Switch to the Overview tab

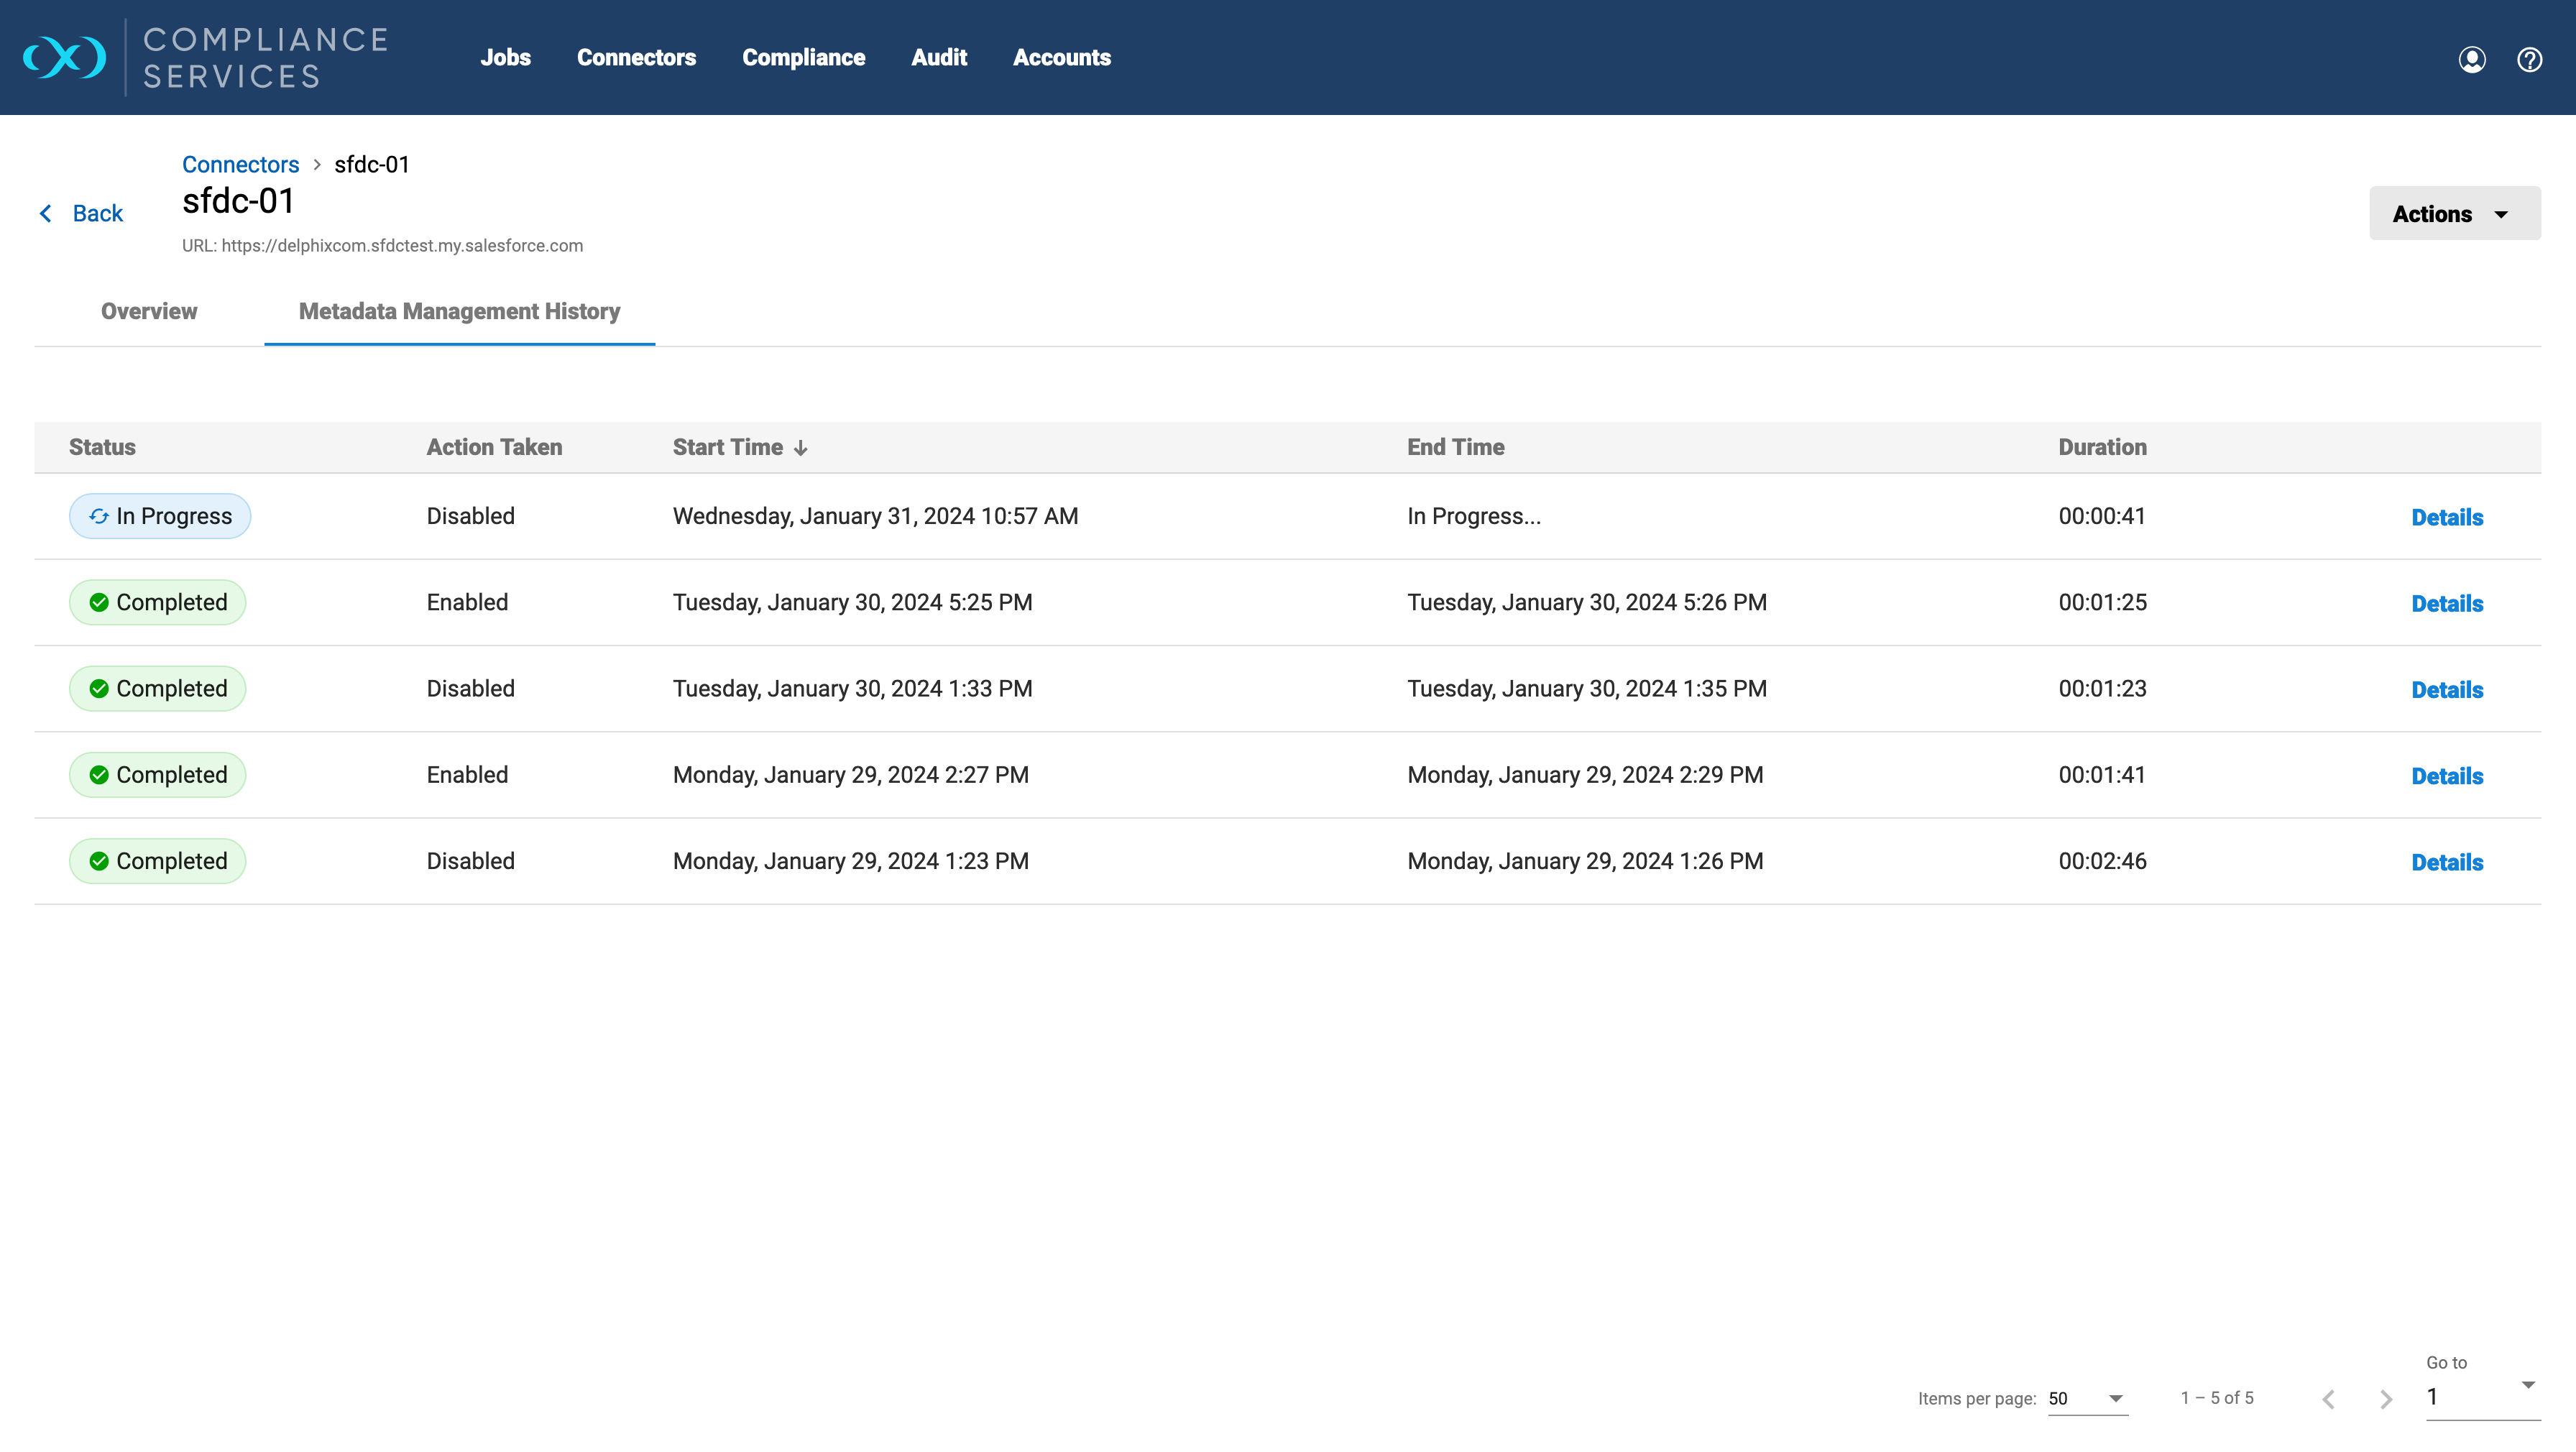tap(149, 311)
